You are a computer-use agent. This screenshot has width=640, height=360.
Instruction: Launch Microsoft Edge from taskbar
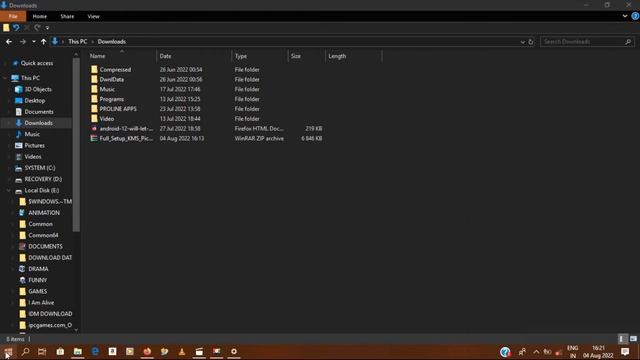click(x=95, y=351)
